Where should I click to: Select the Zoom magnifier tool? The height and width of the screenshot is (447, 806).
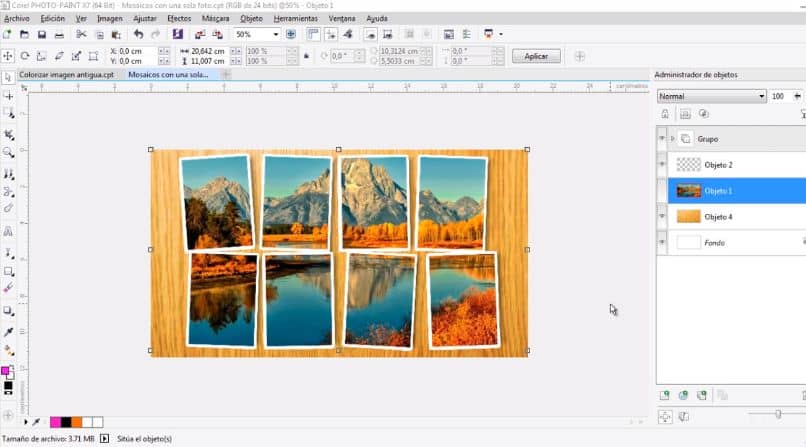8,153
